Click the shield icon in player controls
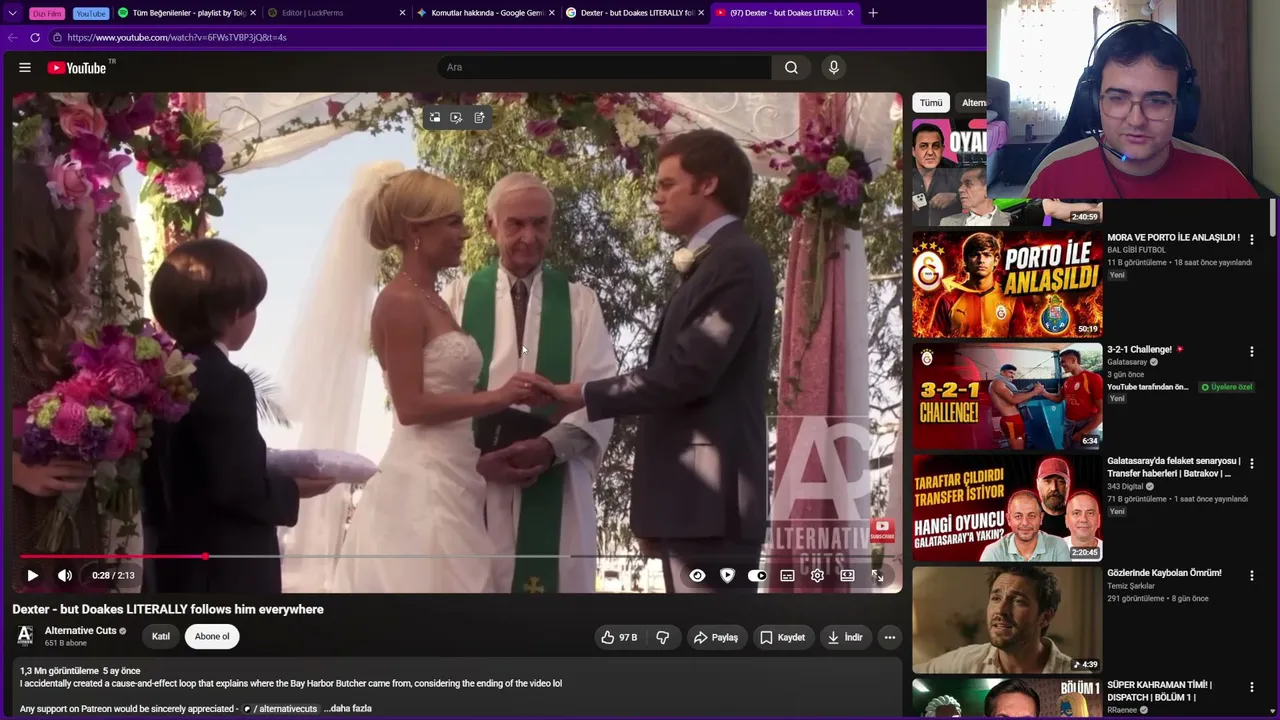This screenshot has width=1280, height=720. pyautogui.click(x=727, y=575)
